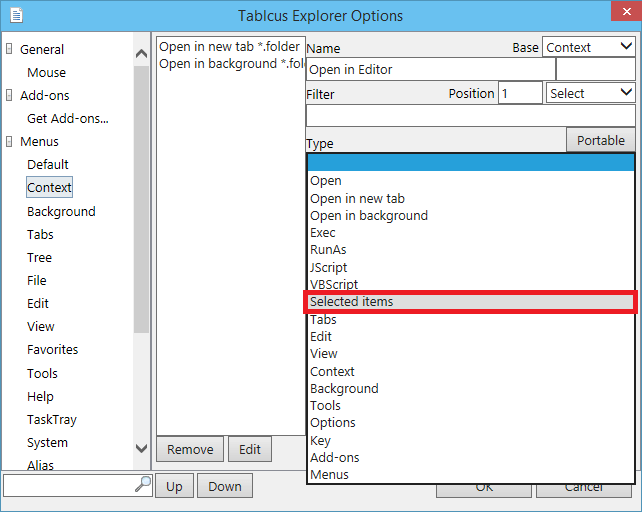The width and height of the screenshot is (642, 512).
Task: Select Mouse in the options tree
Action: pyautogui.click(x=46, y=72)
